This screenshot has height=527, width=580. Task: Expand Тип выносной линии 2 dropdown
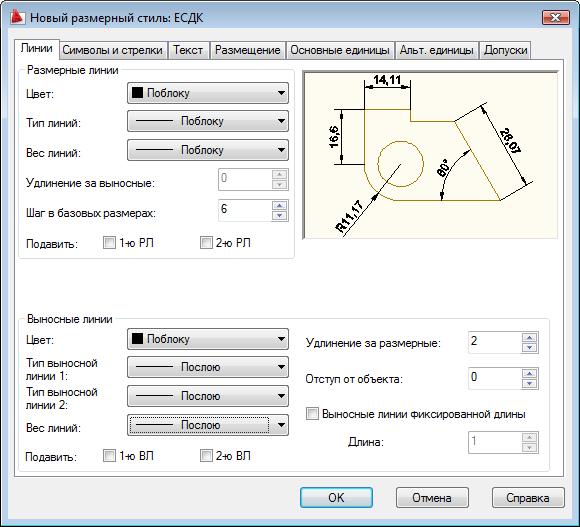pyautogui.click(x=208, y=396)
